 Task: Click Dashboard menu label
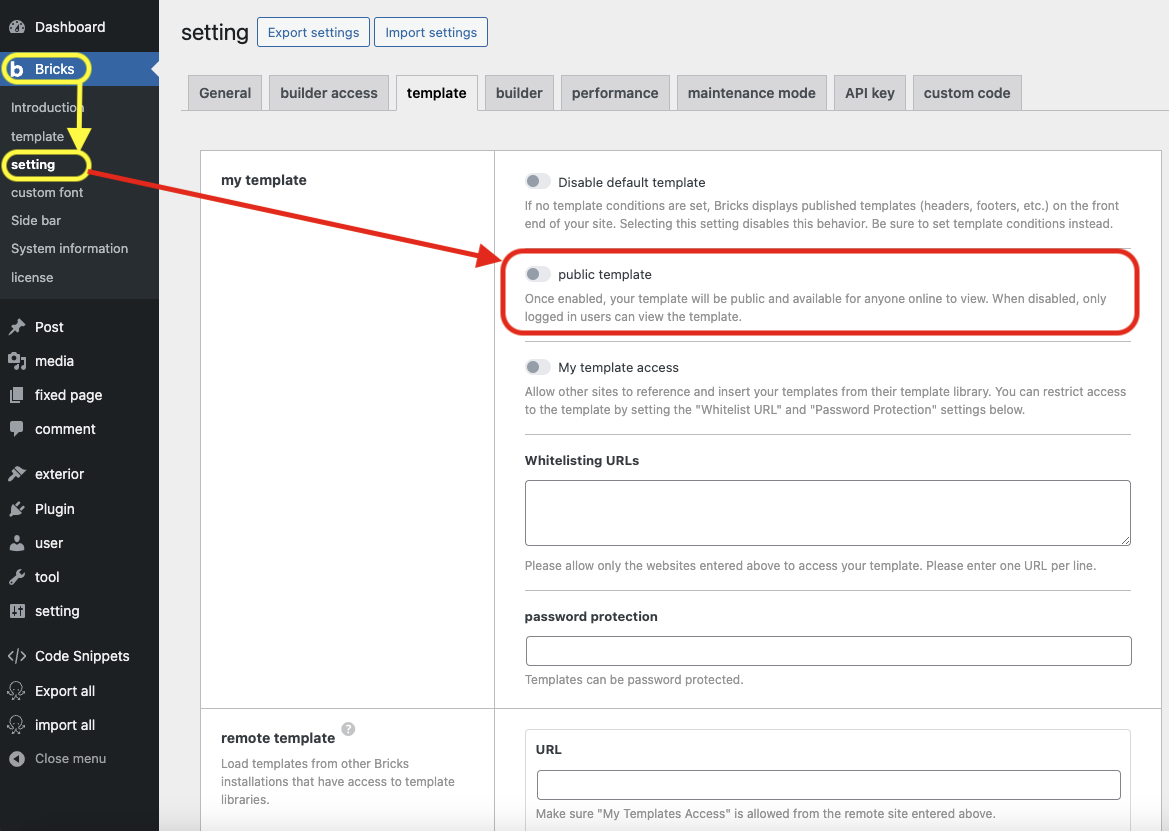coord(70,27)
